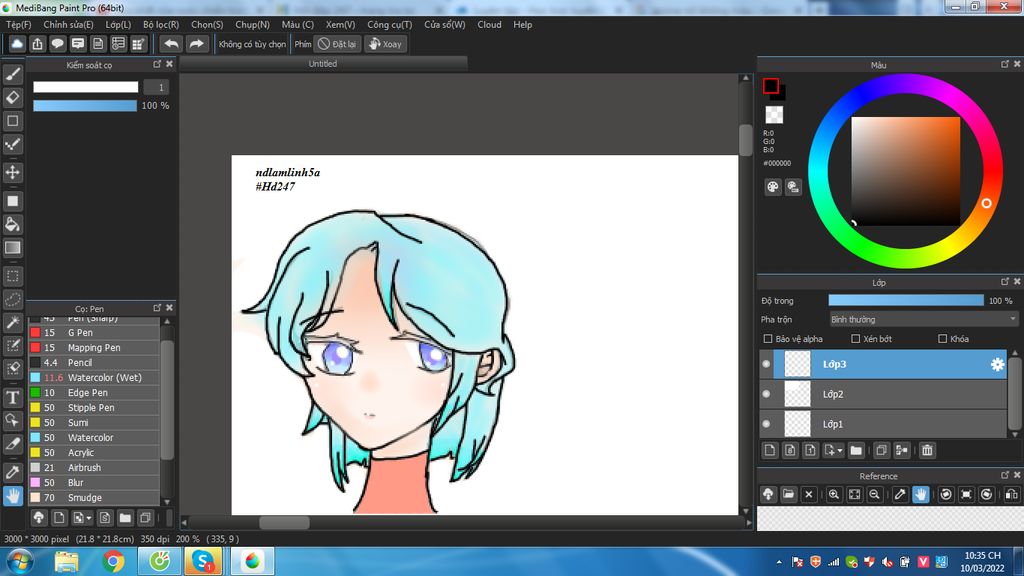This screenshot has width=1024, height=576.
Task: Select the Lasso selection tool
Action: 12,300
